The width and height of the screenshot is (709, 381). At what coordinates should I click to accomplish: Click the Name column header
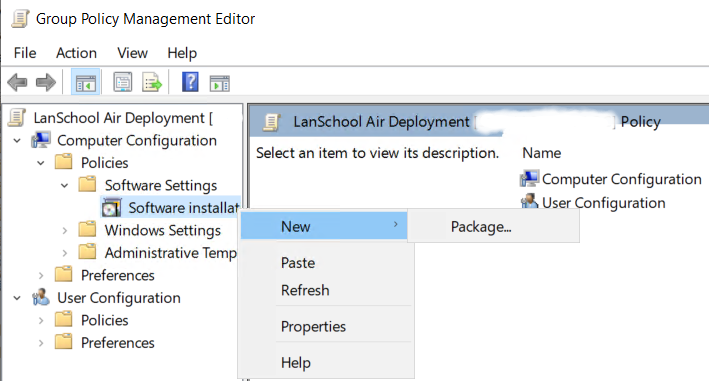point(541,153)
